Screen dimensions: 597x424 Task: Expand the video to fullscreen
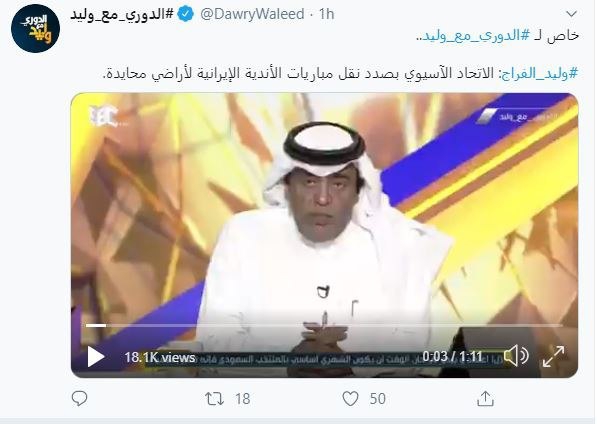554,357
